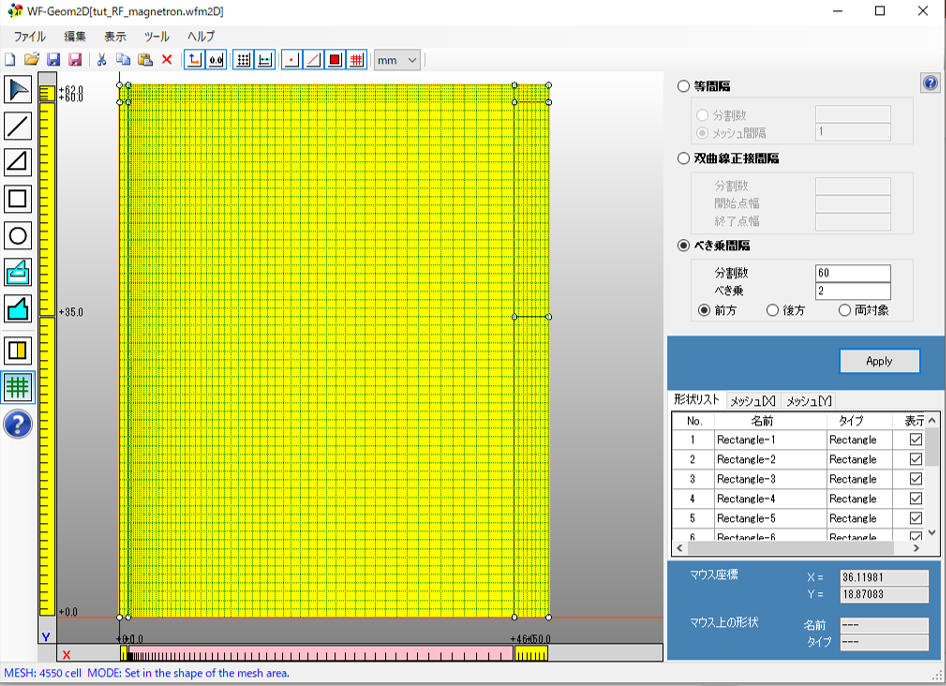Select the green mesh grid tool
This screenshot has width=946, height=686.
click(18, 387)
